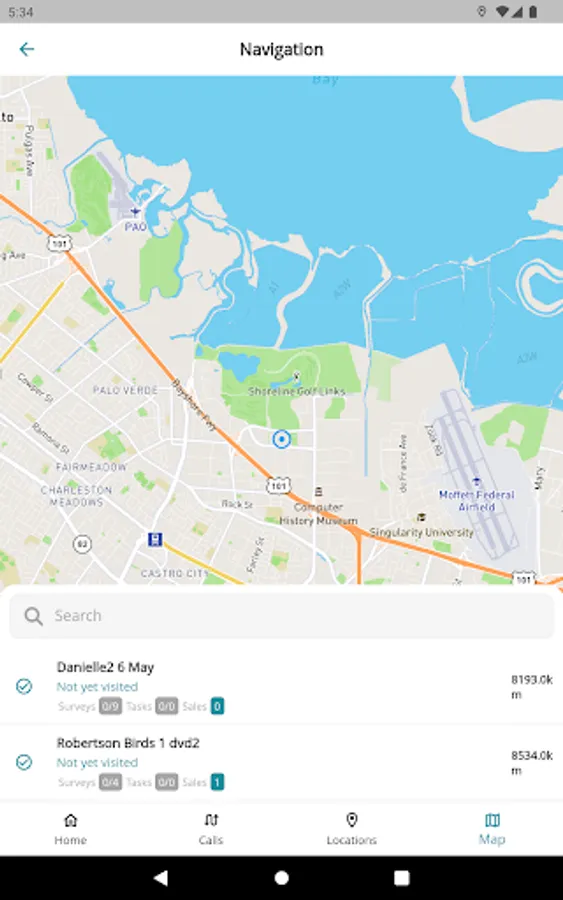The image size is (563, 900).
Task: Tap the Computer History Museum marker
Action: coord(319,492)
